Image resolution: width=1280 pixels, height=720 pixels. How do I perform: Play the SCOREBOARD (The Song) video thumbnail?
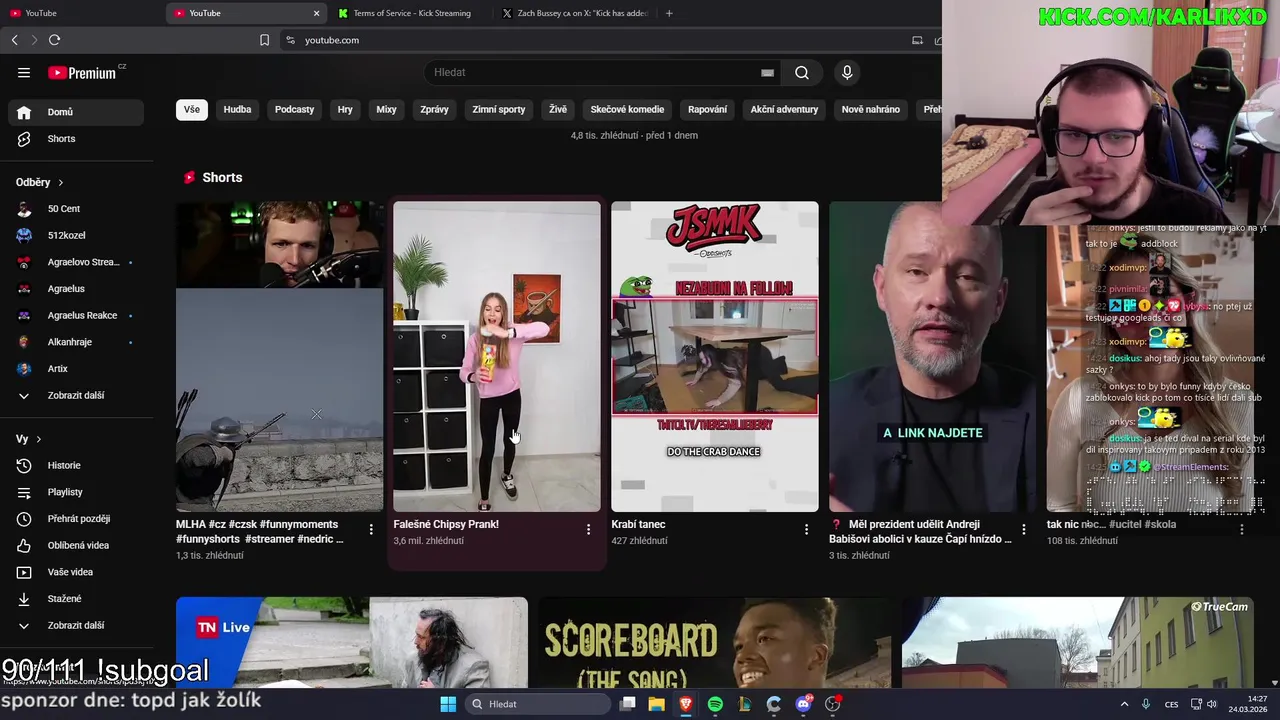(x=714, y=643)
